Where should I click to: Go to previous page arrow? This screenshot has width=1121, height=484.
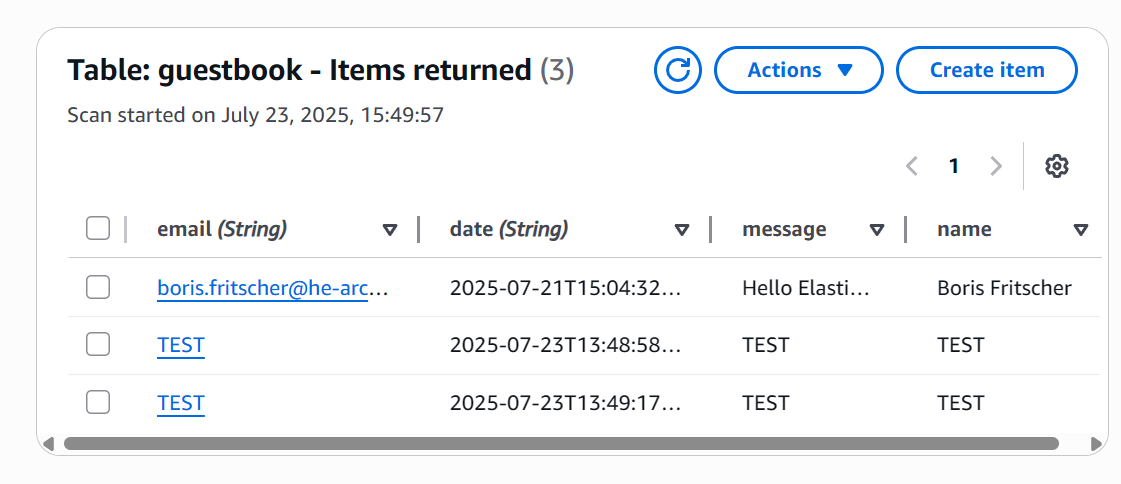[x=911, y=166]
